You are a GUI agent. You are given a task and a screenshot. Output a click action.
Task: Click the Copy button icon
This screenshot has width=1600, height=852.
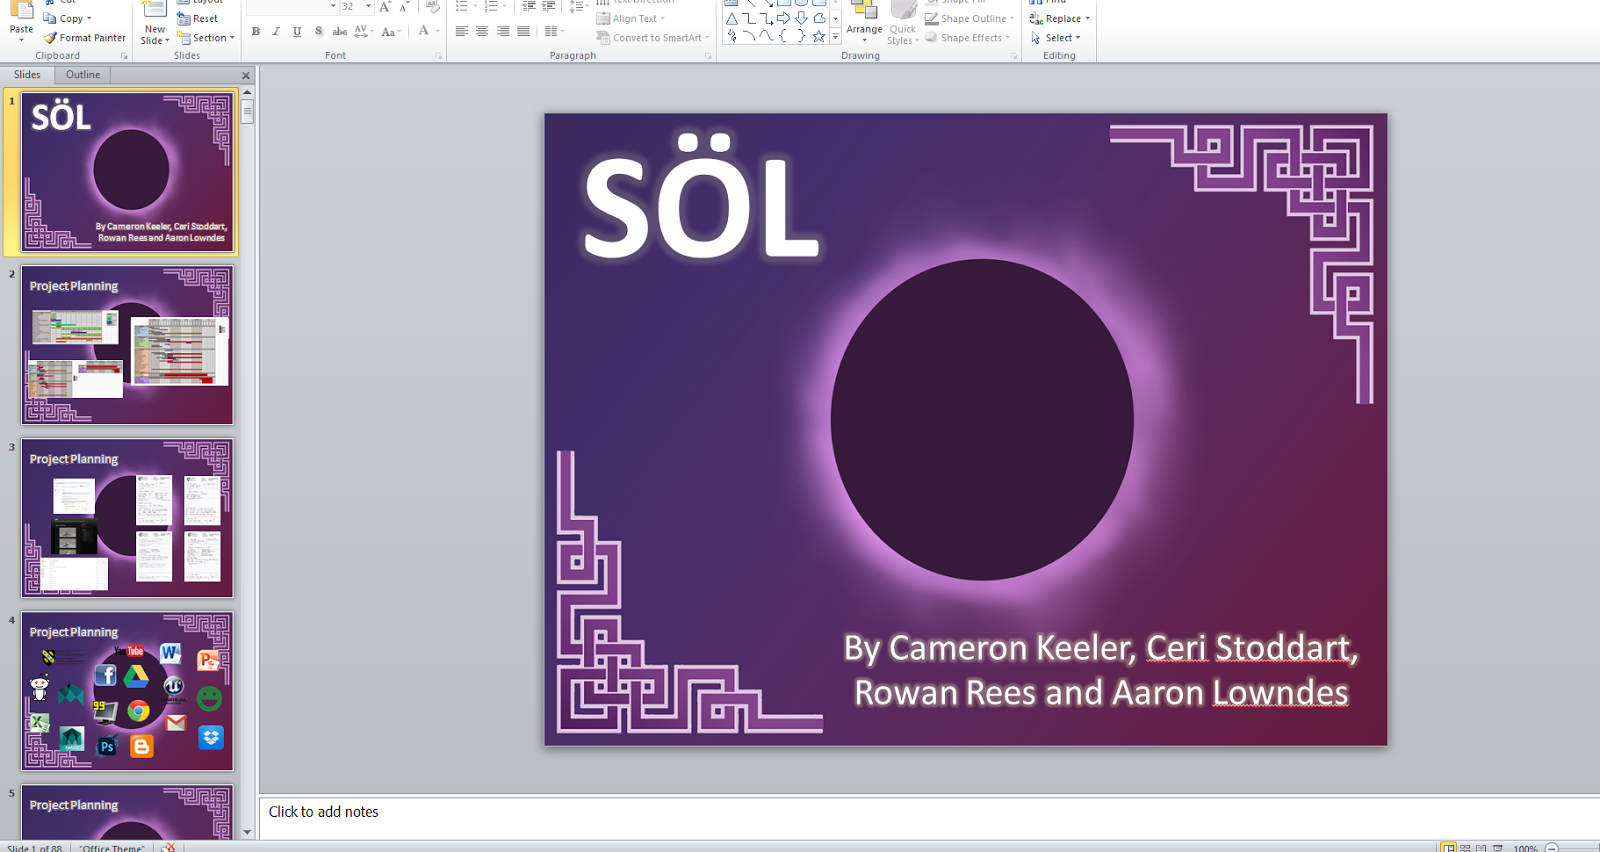click(50, 19)
